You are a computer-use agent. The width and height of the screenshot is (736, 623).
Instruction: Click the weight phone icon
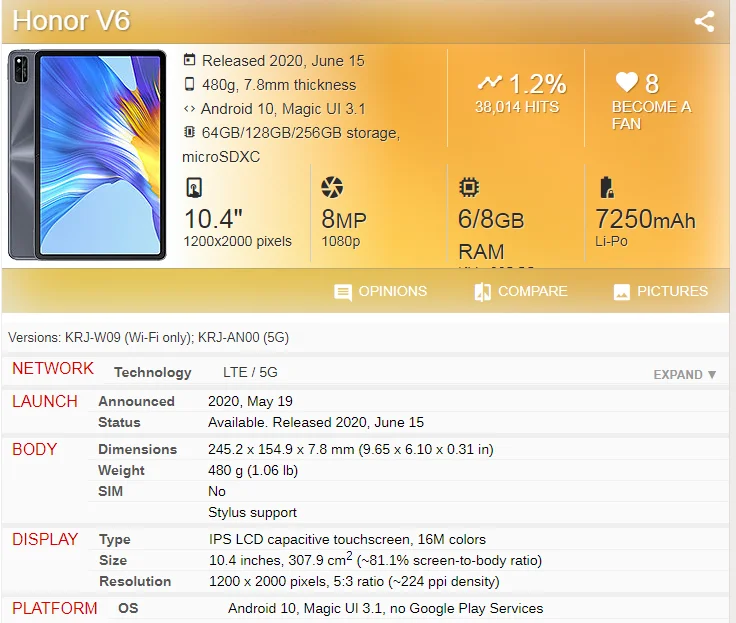pos(189,84)
